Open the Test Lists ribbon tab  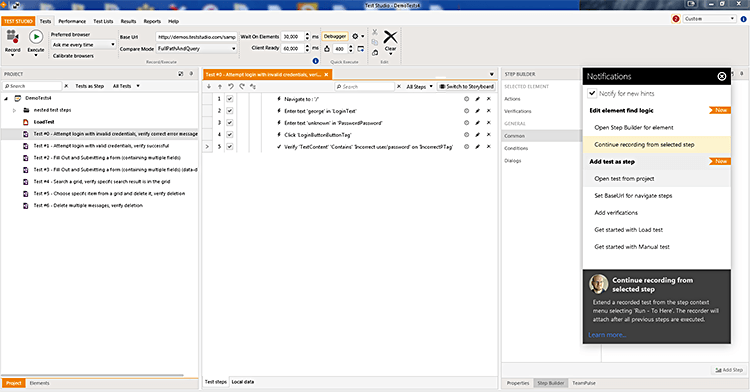103,22
